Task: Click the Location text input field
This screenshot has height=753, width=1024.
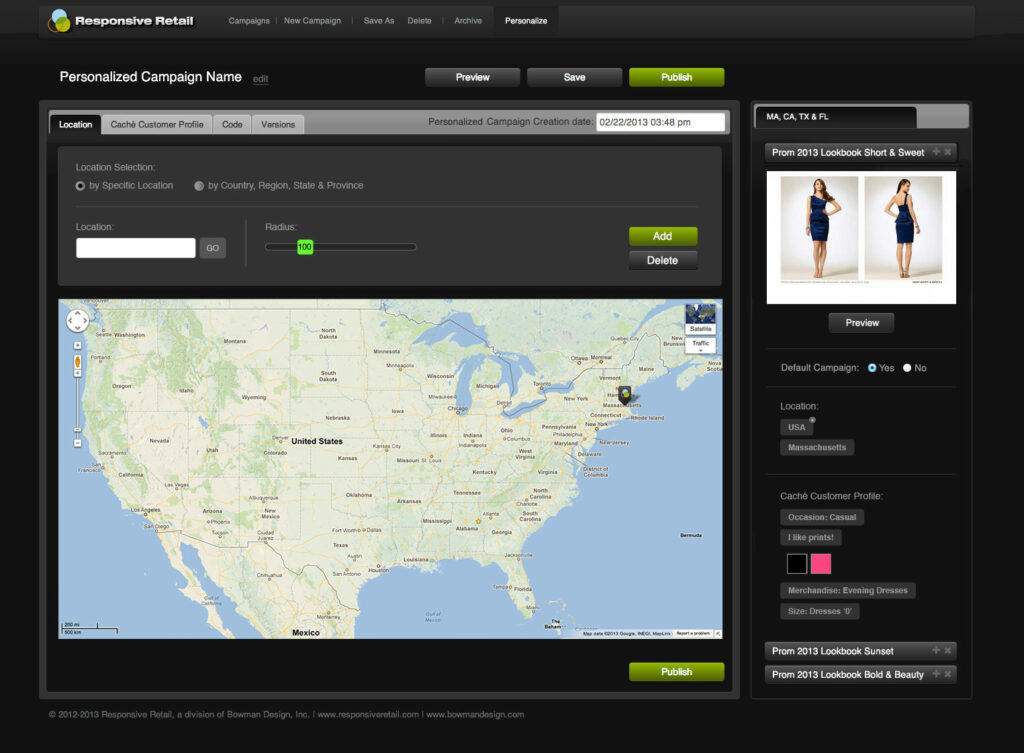Action: tap(136, 248)
